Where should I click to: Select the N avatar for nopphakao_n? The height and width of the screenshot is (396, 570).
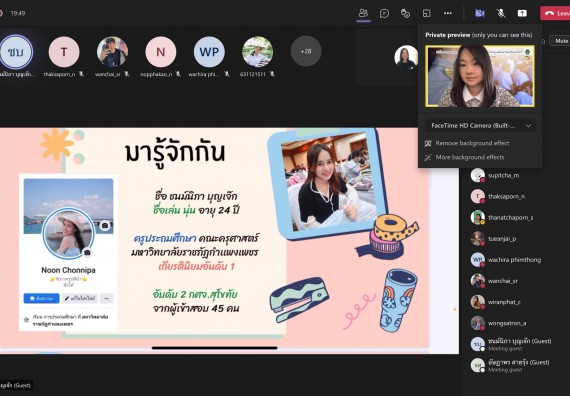161,52
